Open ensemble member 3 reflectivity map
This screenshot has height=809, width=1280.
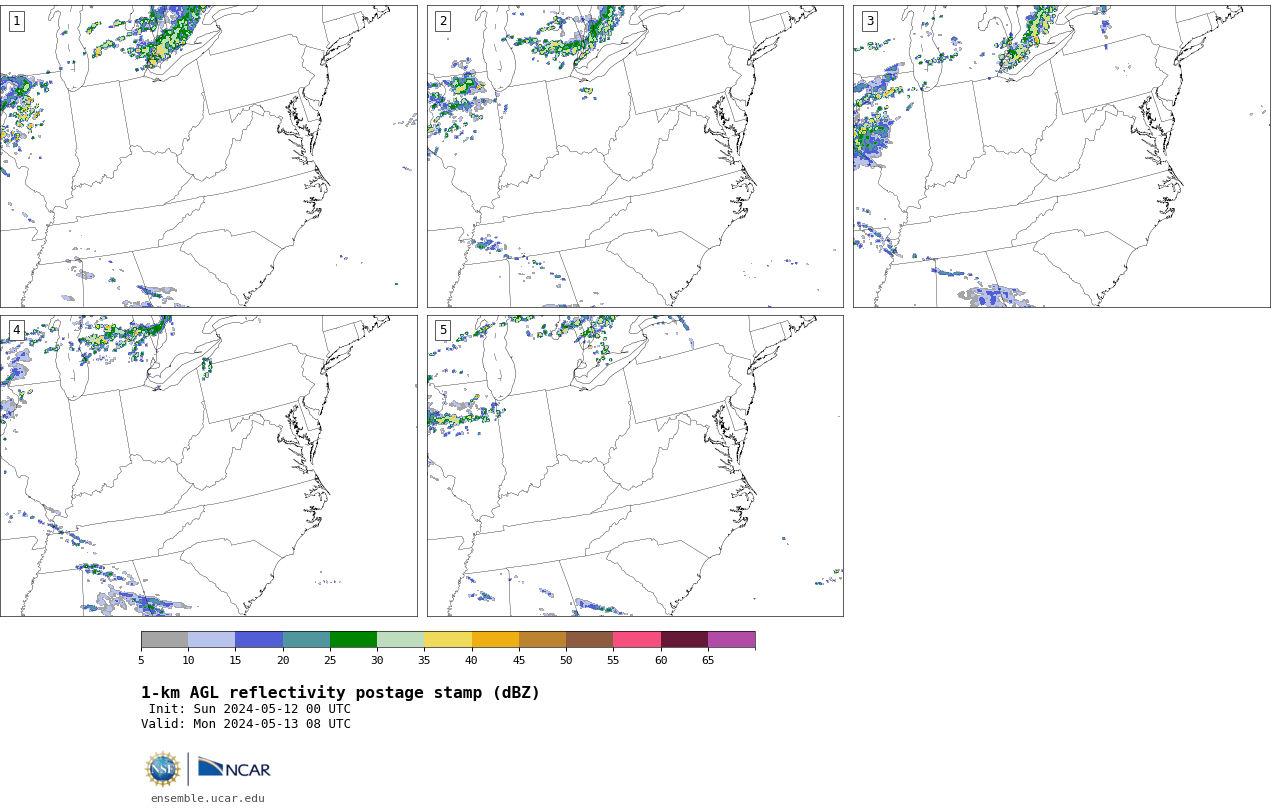point(1061,156)
